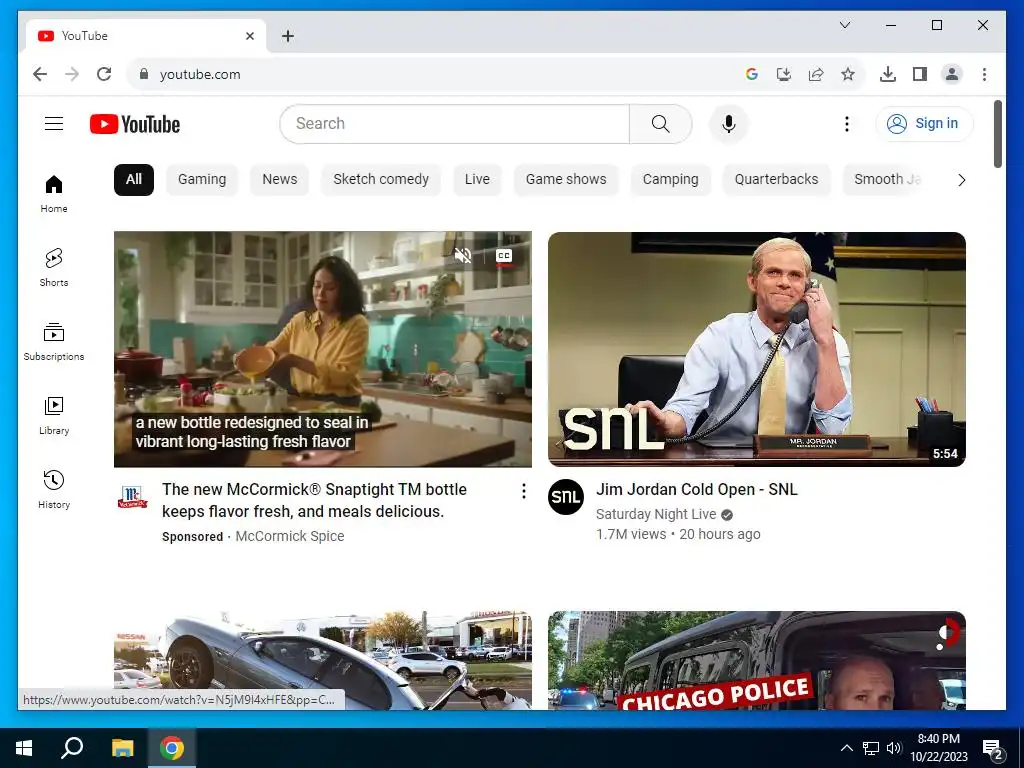Open YouTube settings three-dot menu

[846, 123]
